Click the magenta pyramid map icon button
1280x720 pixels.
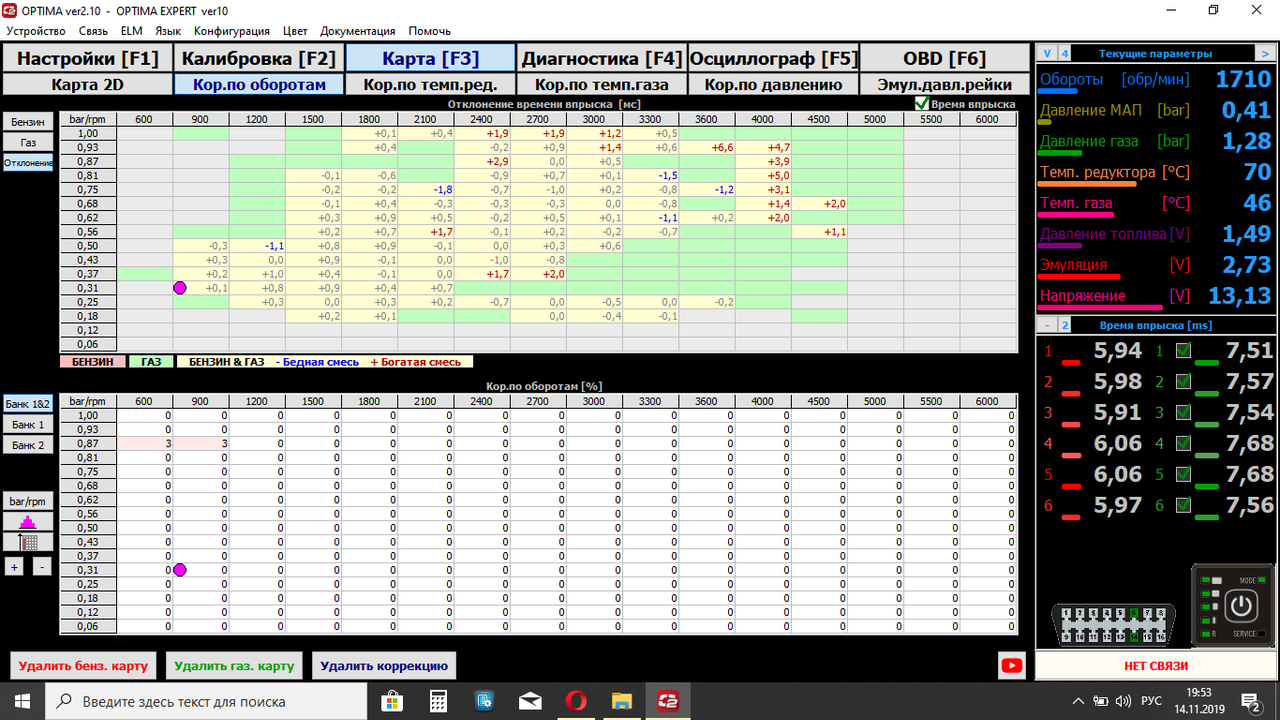pyautogui.click(x=28, y=521)
